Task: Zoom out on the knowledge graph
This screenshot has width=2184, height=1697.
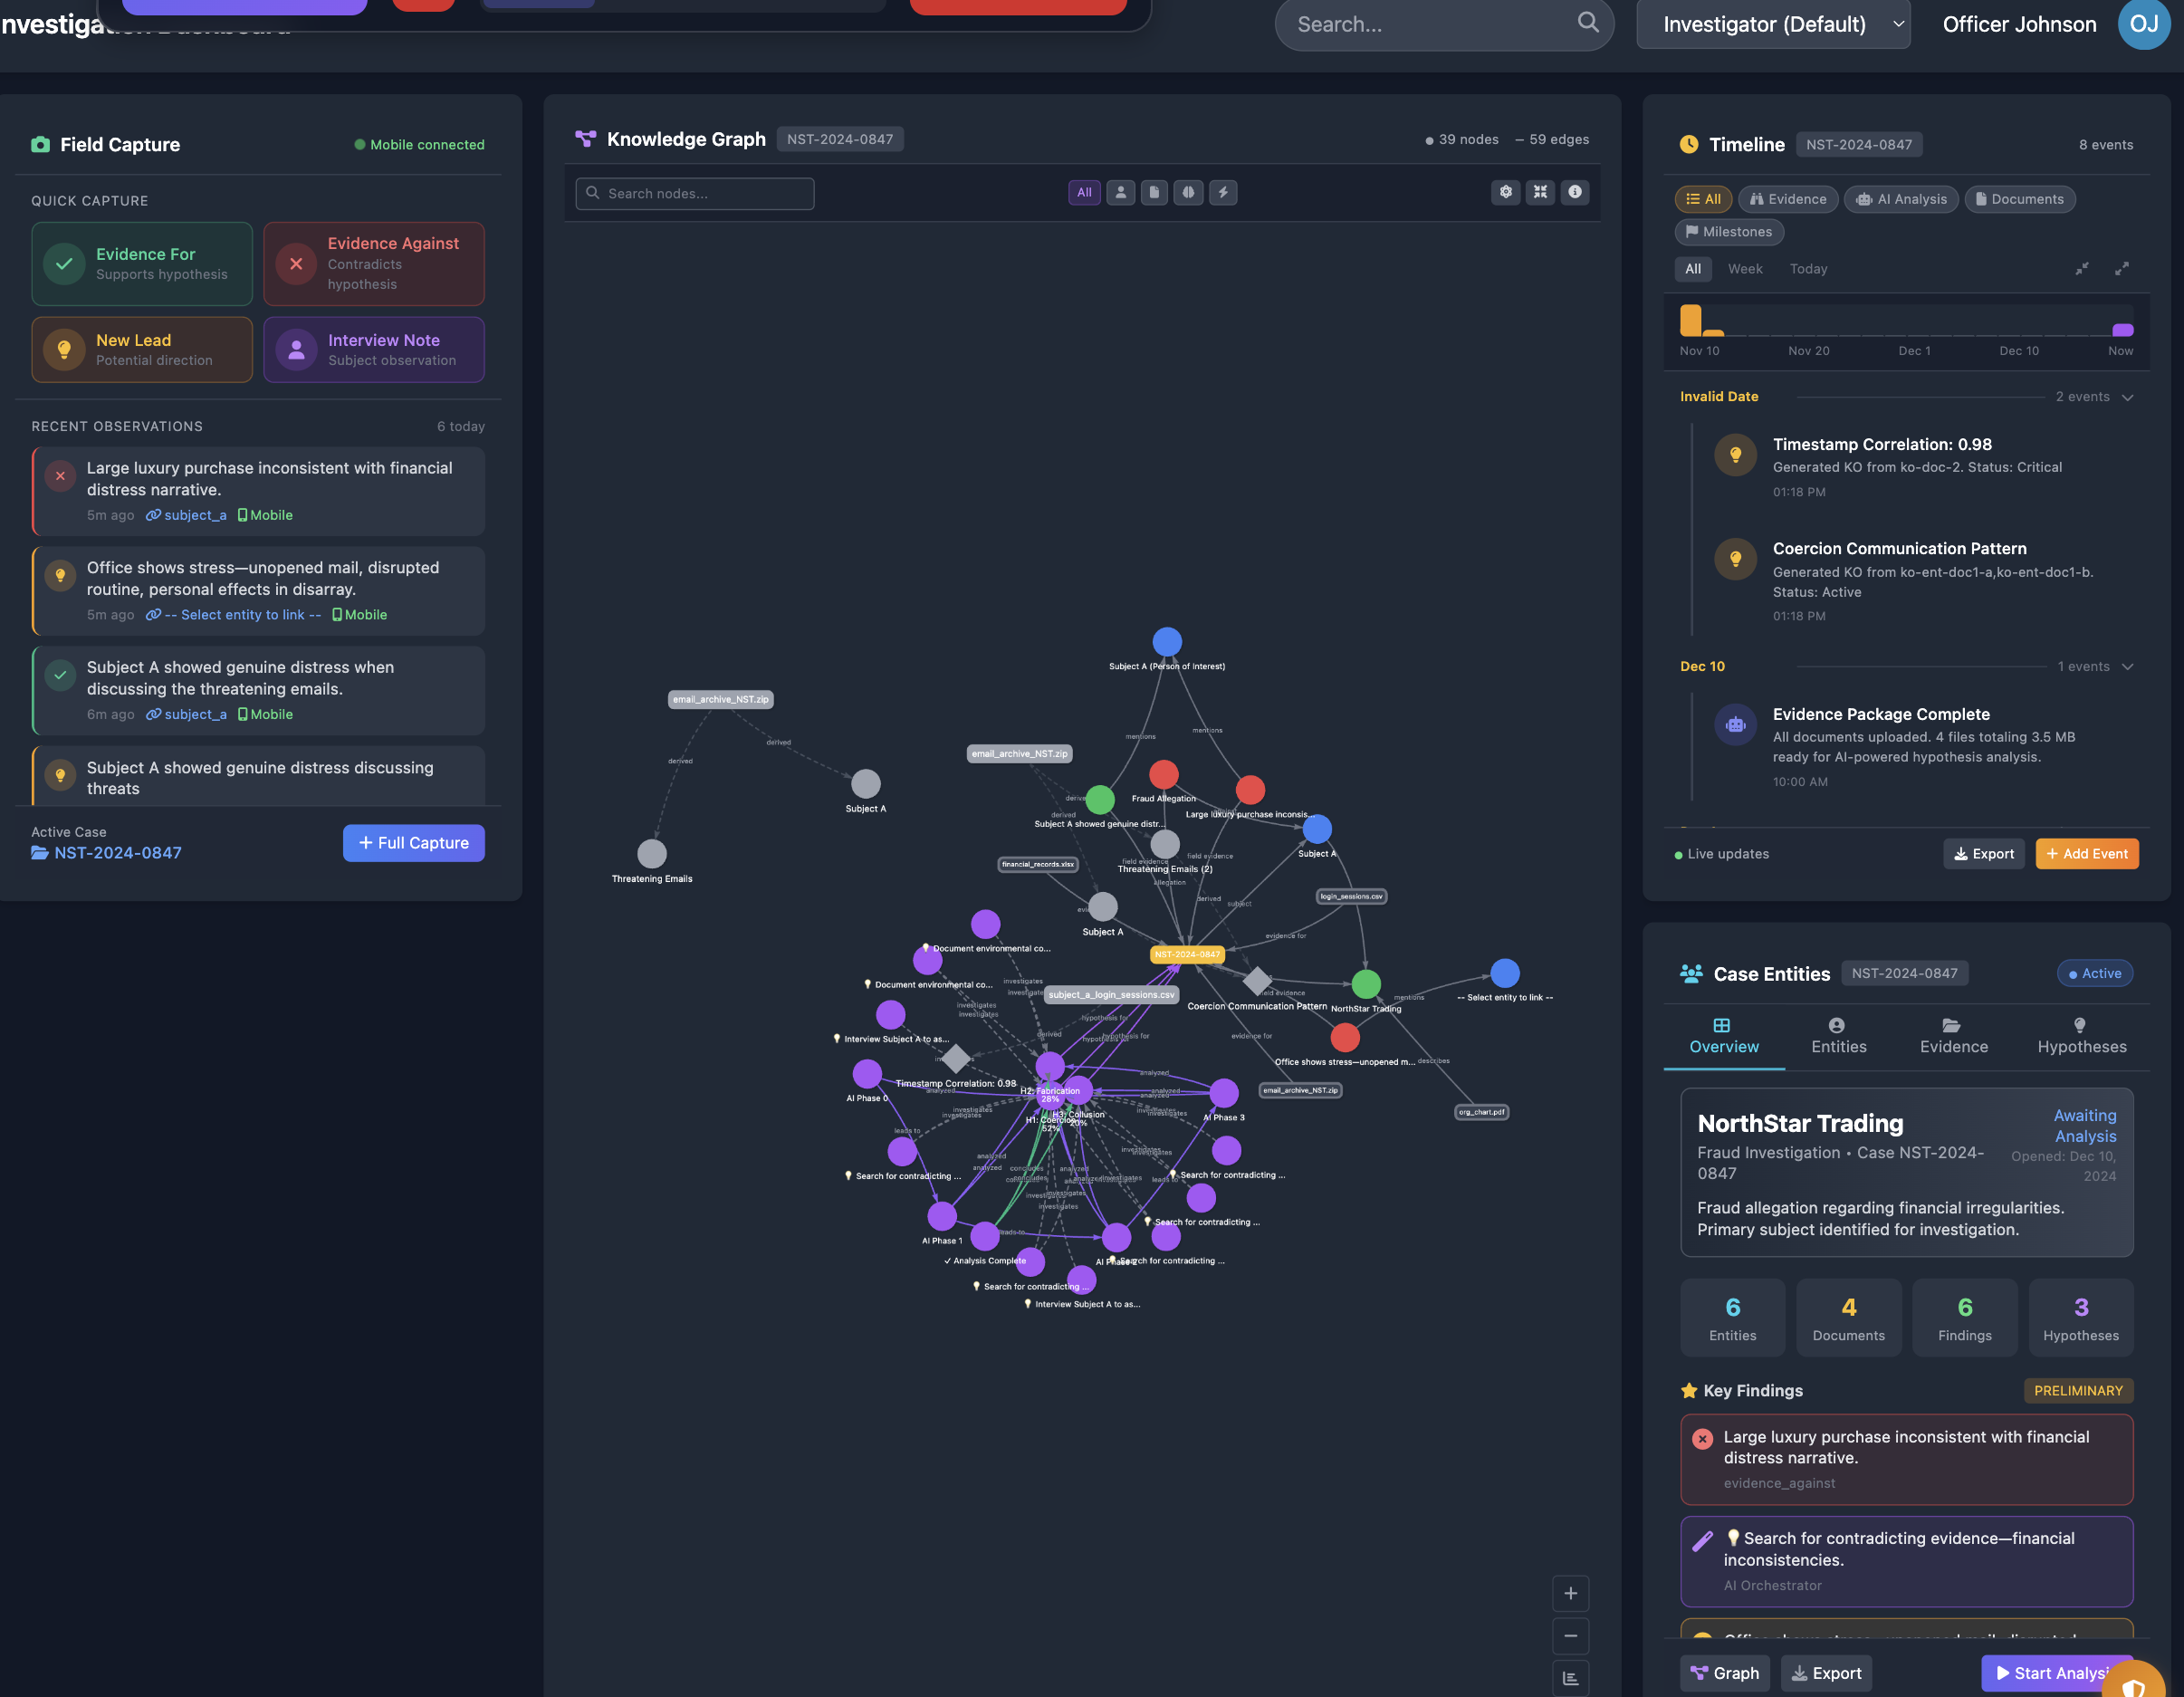Action: [1570, 1636]
